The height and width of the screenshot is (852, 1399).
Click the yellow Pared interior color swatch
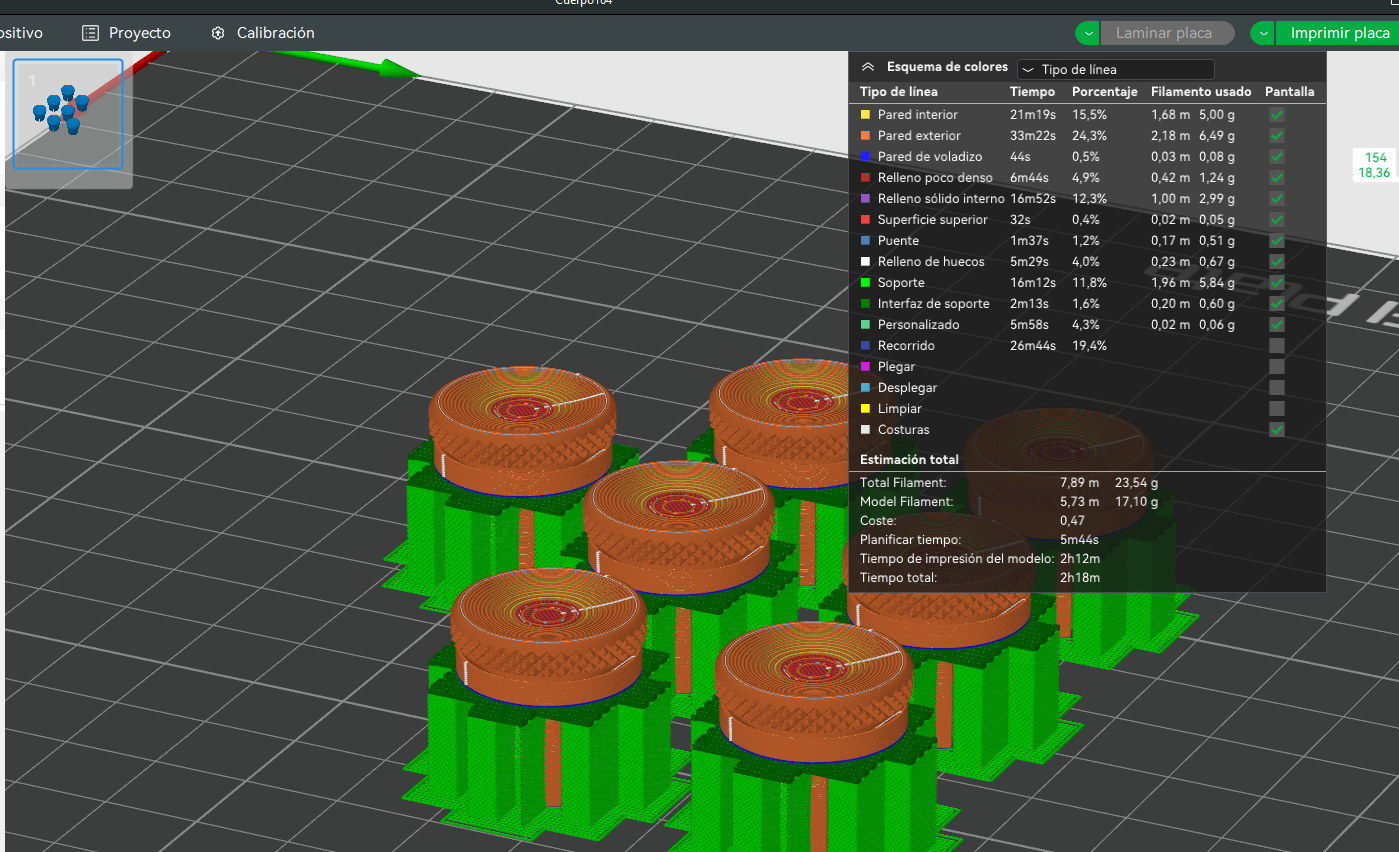(865, 115)
